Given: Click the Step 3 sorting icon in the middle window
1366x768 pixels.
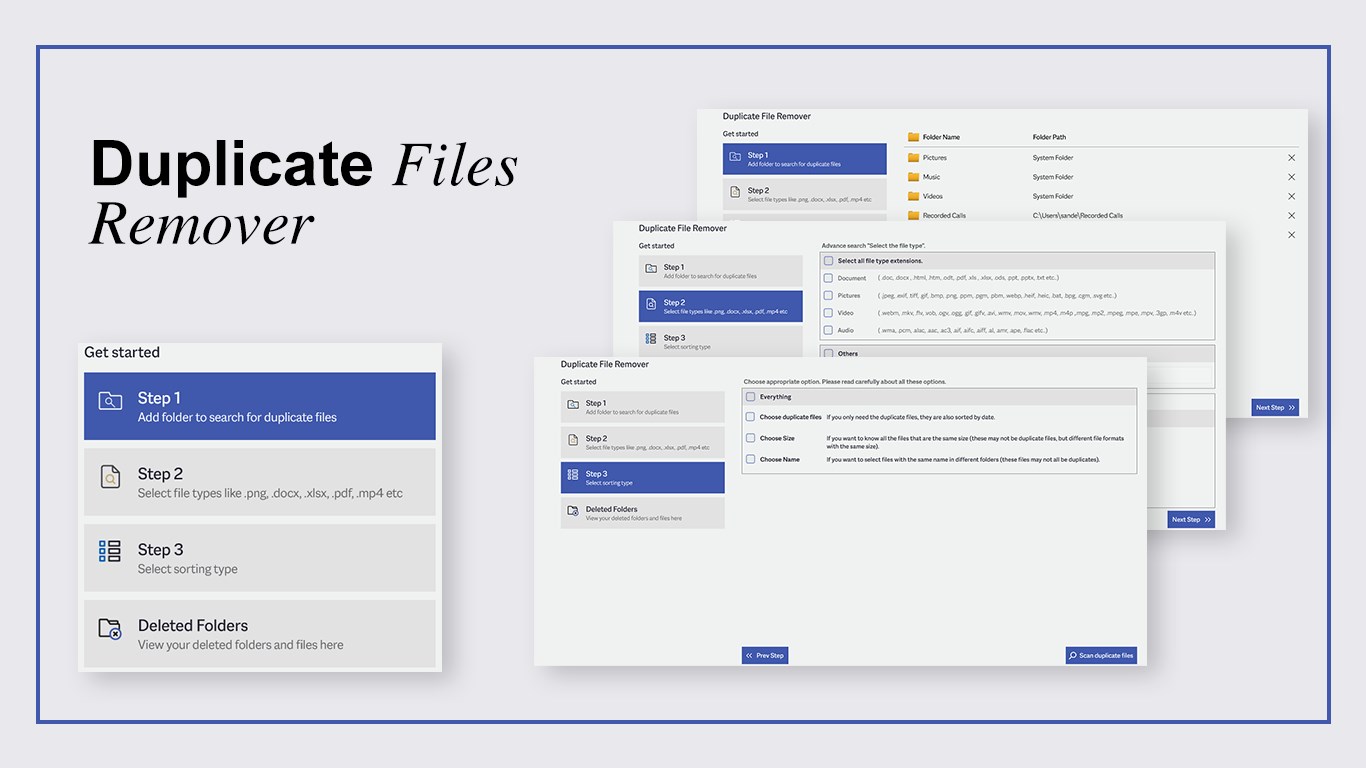Looking at the screenshot, I should tap(651, 338).
